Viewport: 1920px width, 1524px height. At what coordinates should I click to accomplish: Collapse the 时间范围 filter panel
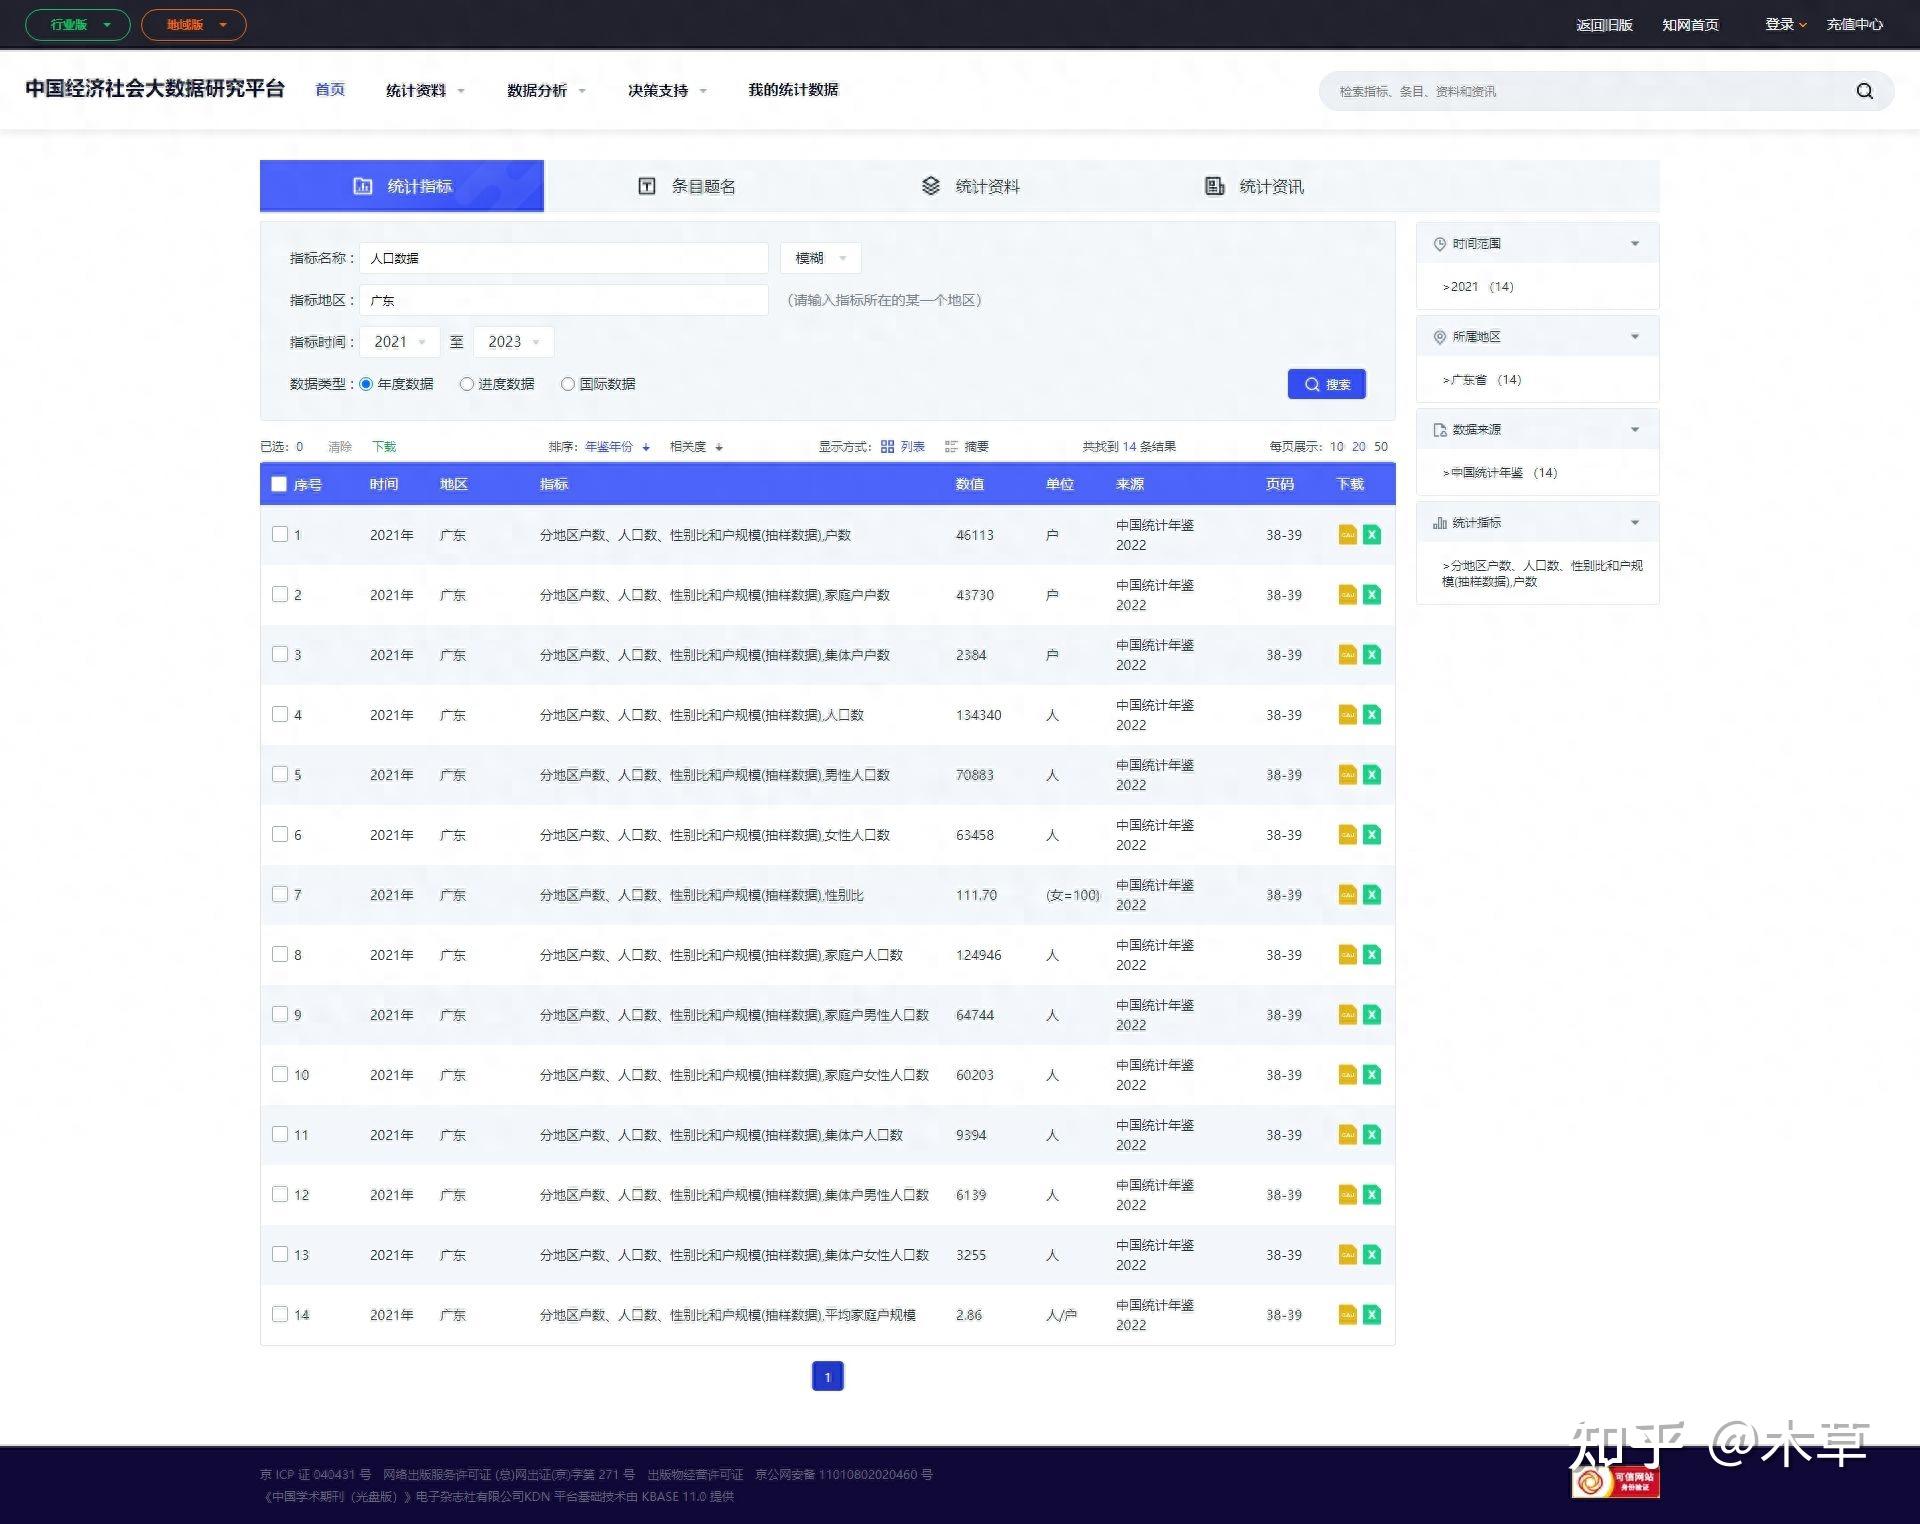(x=1635, y=244)
